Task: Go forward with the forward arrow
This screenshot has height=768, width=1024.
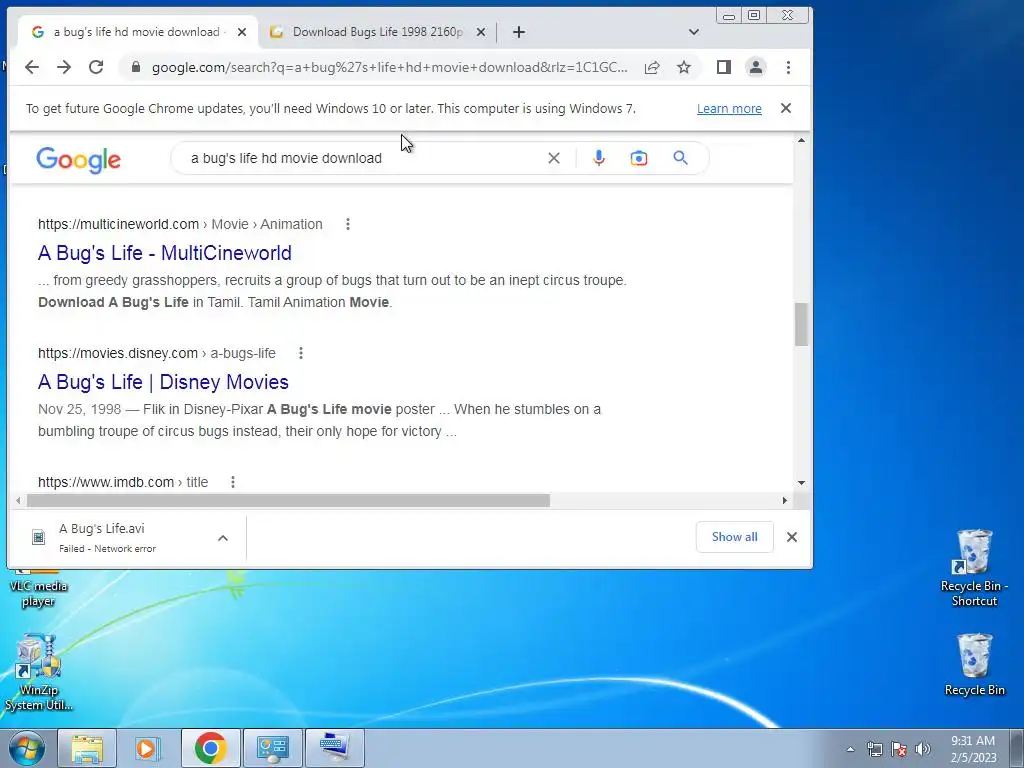Action: 63,67
